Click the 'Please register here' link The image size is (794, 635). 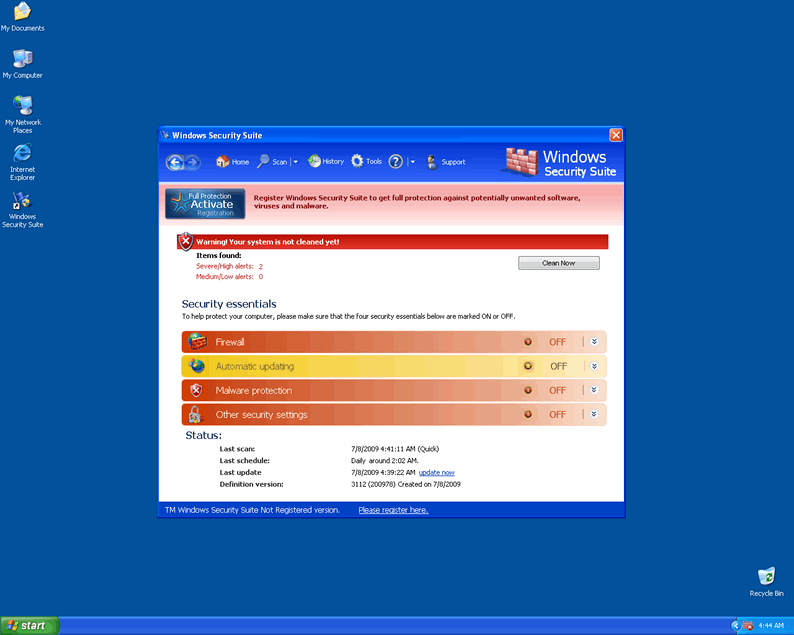tap(393, 510)
